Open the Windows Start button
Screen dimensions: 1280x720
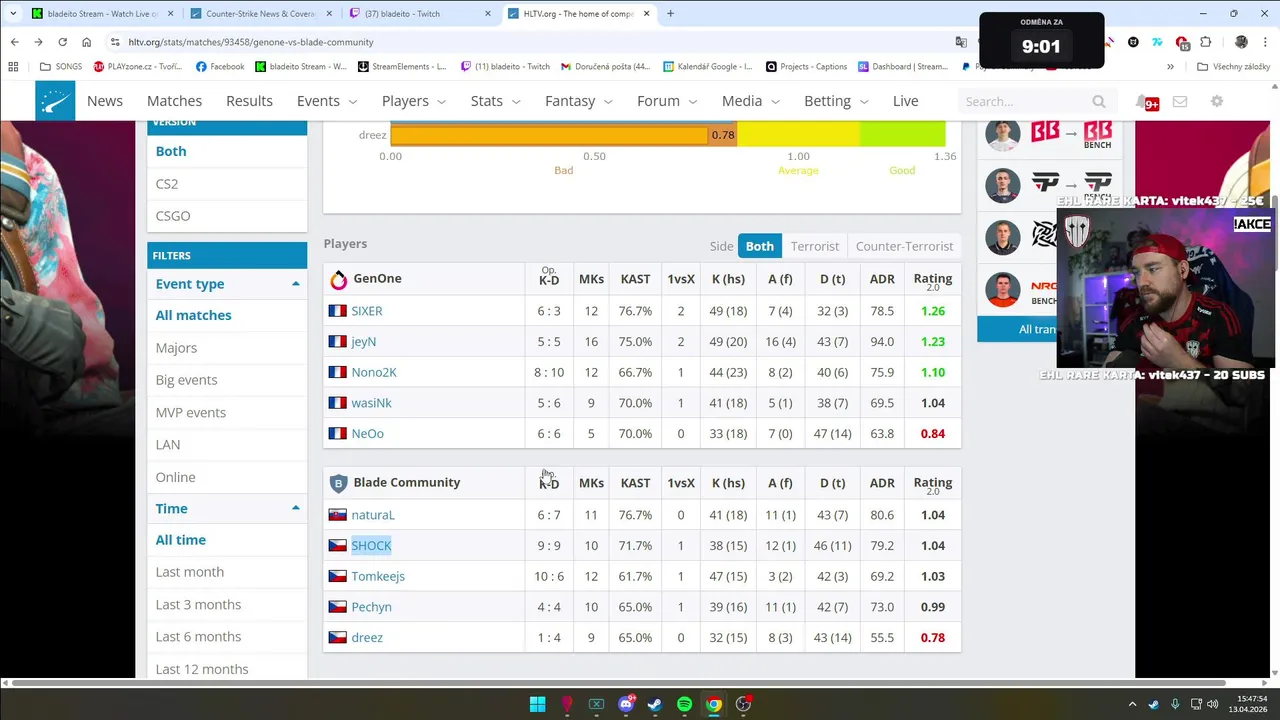(x=537, y=704)
